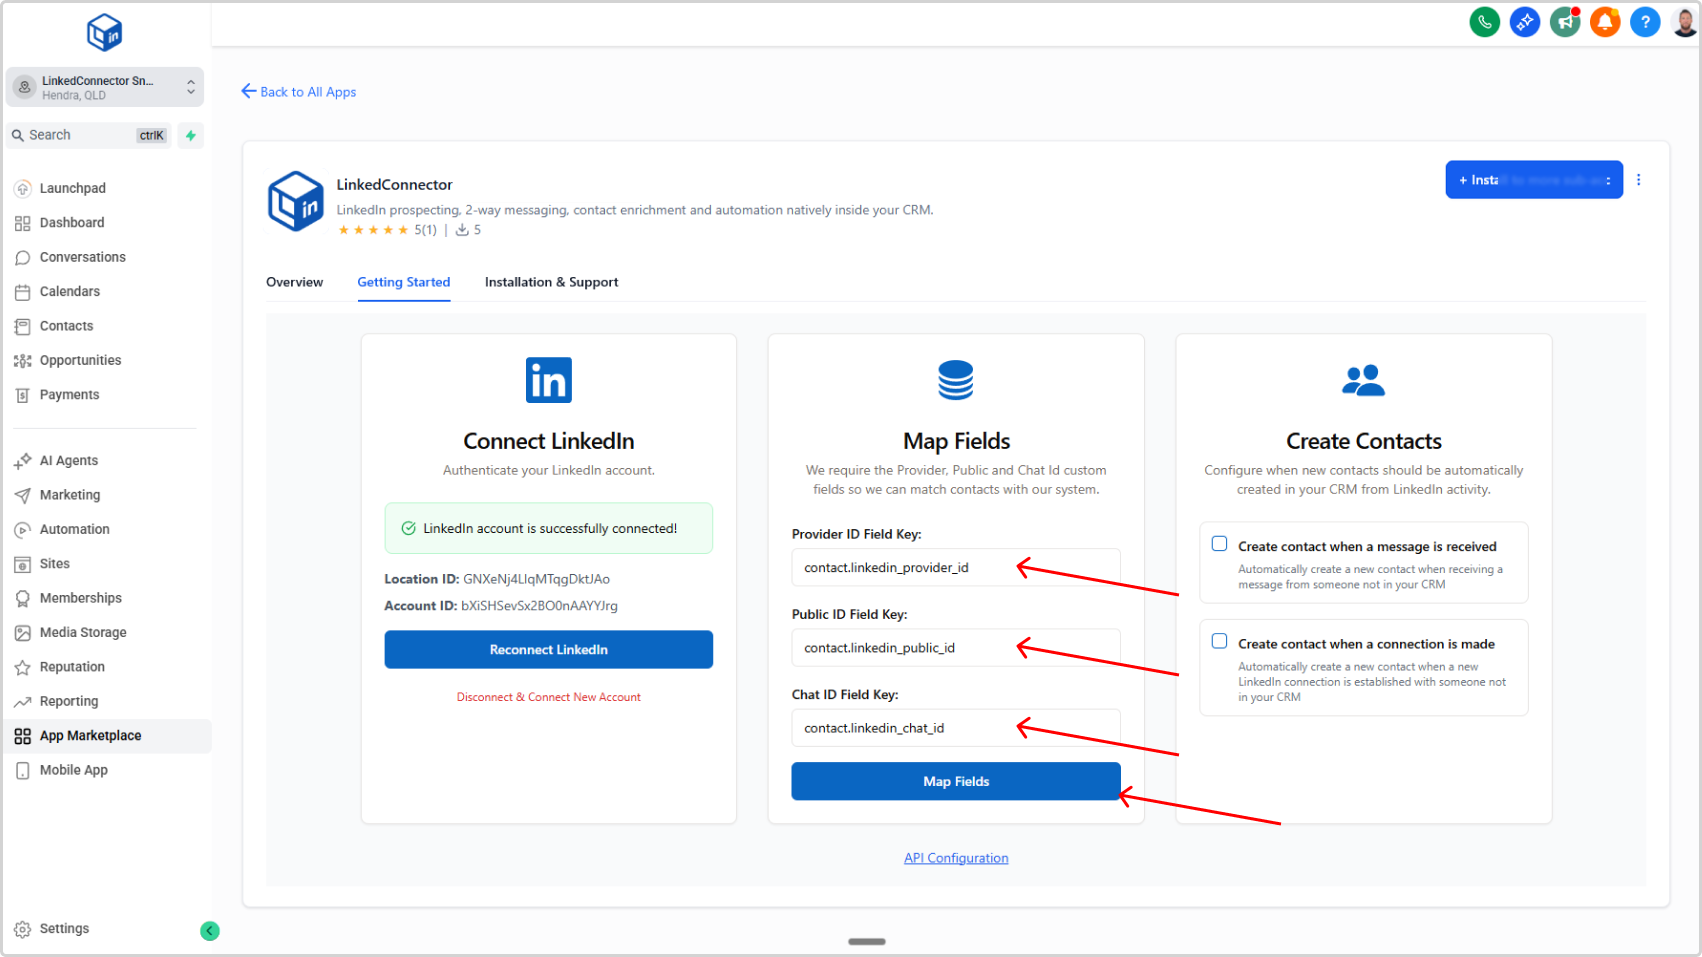Collapse sidebar with green arrow button
The image size is (1702, 957).
pyautogui.click(x=209, y=931)
